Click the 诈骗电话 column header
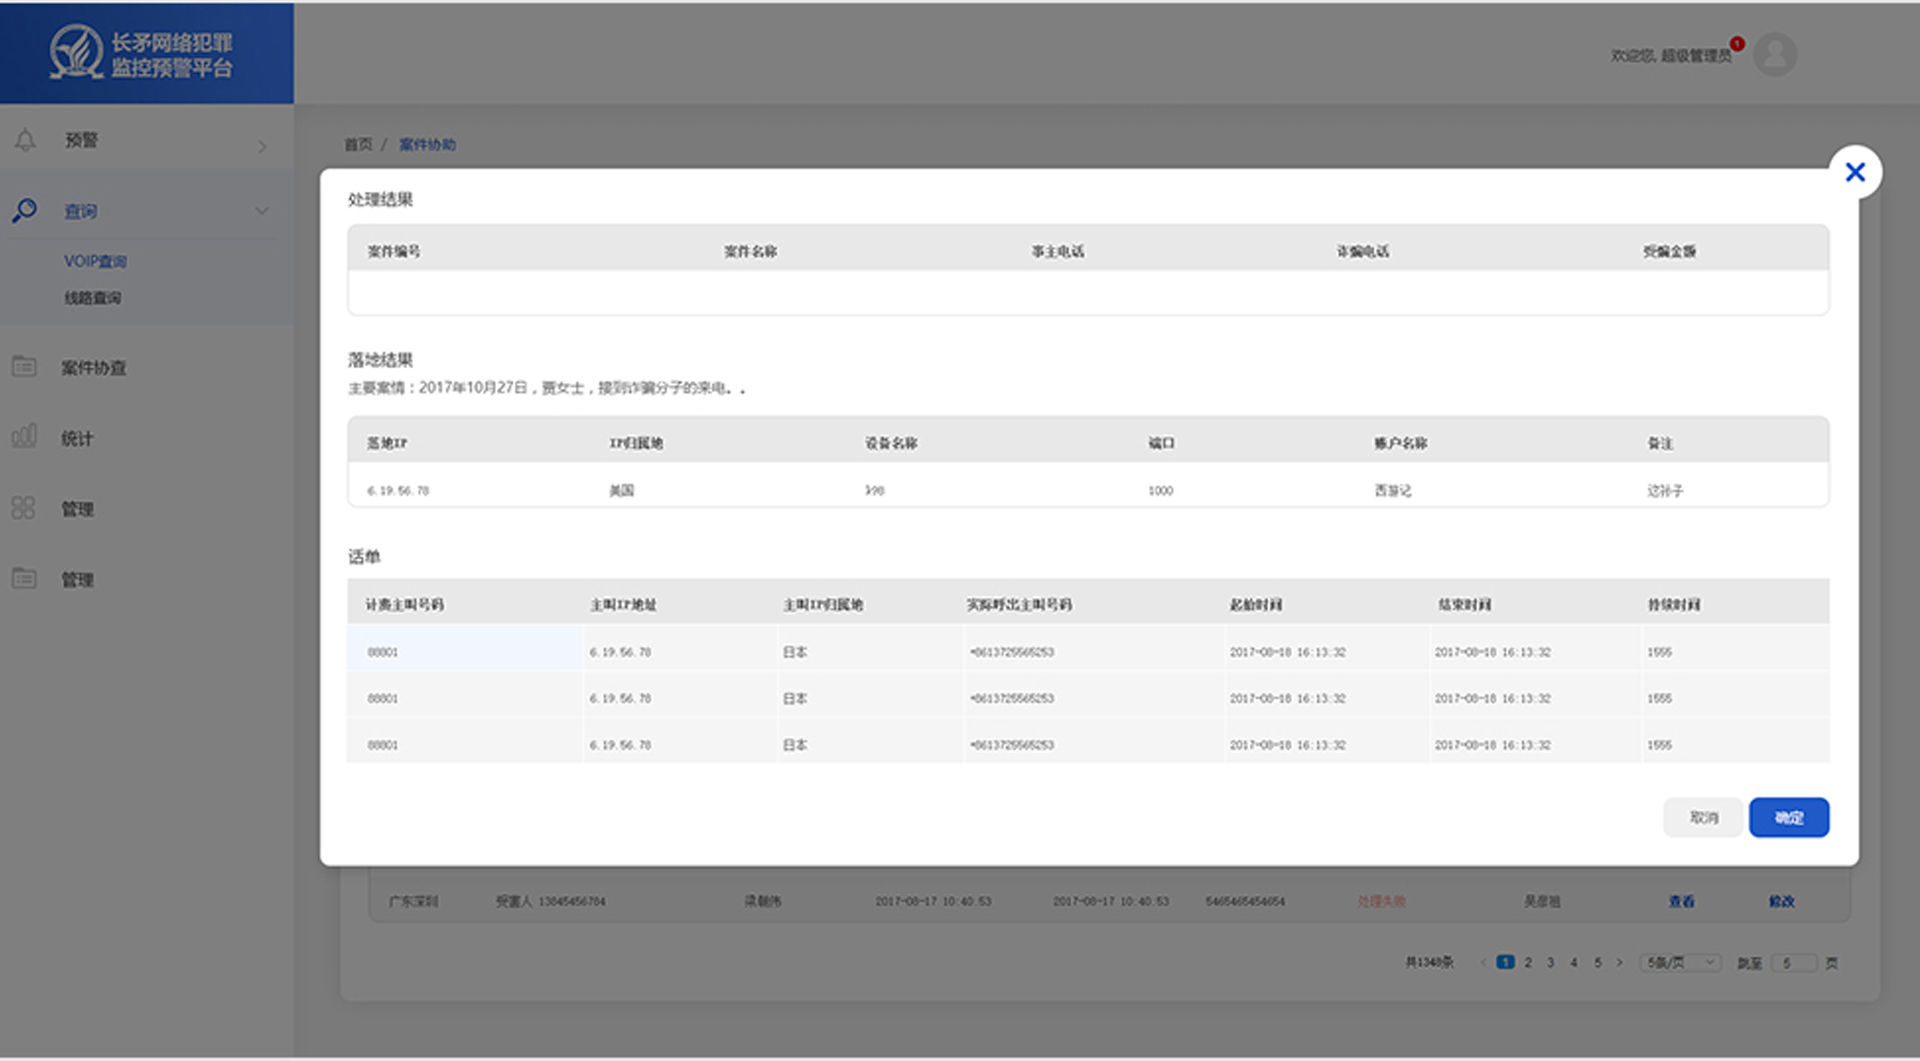 (x=1363, y=251)
